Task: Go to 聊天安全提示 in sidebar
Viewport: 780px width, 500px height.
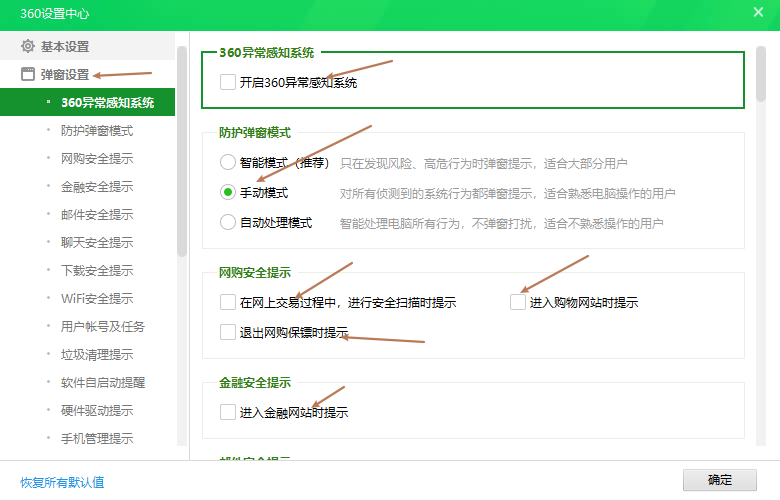Action: coord(97,242)
